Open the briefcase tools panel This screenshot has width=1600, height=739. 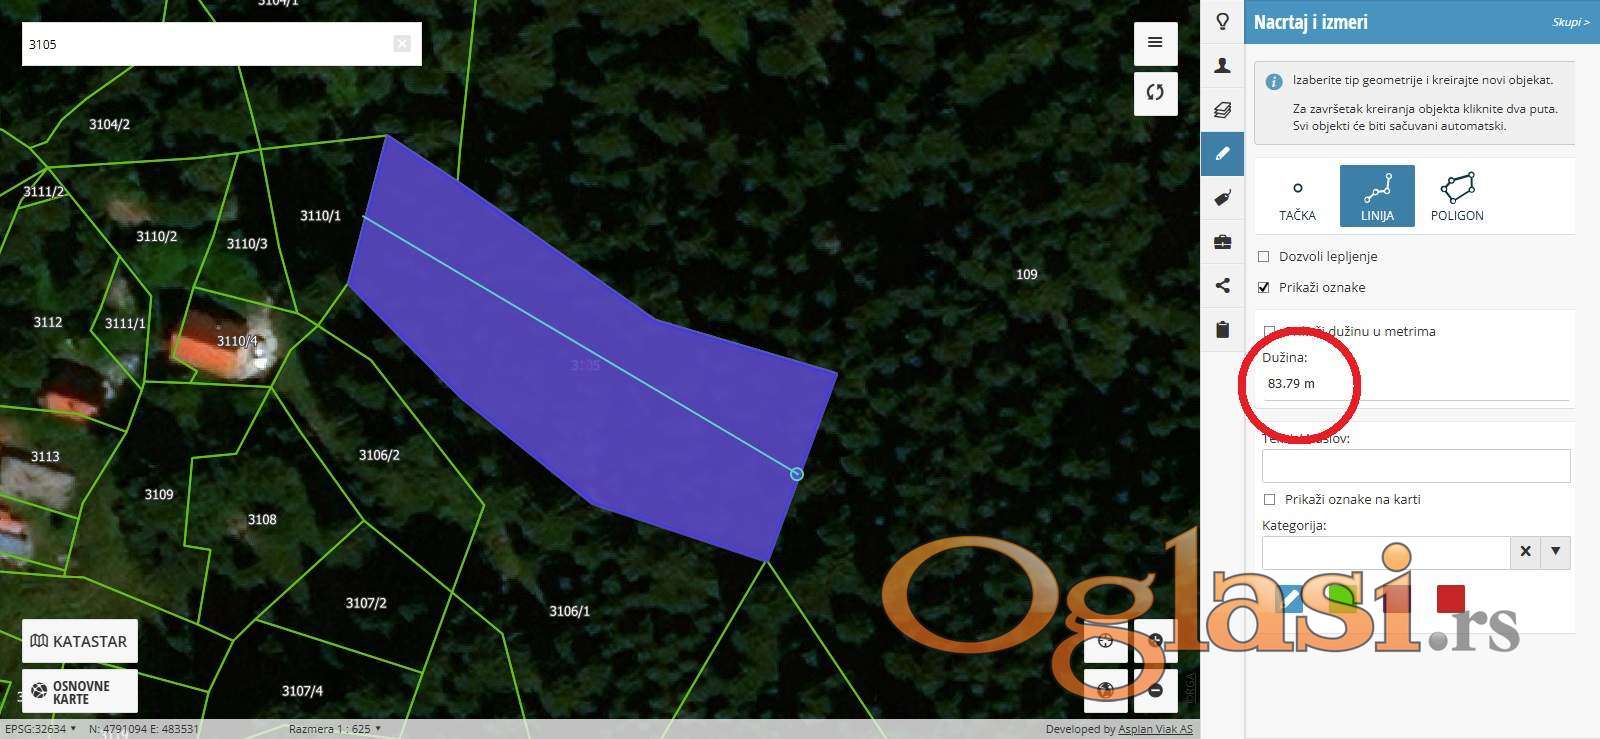[1222, 242]
